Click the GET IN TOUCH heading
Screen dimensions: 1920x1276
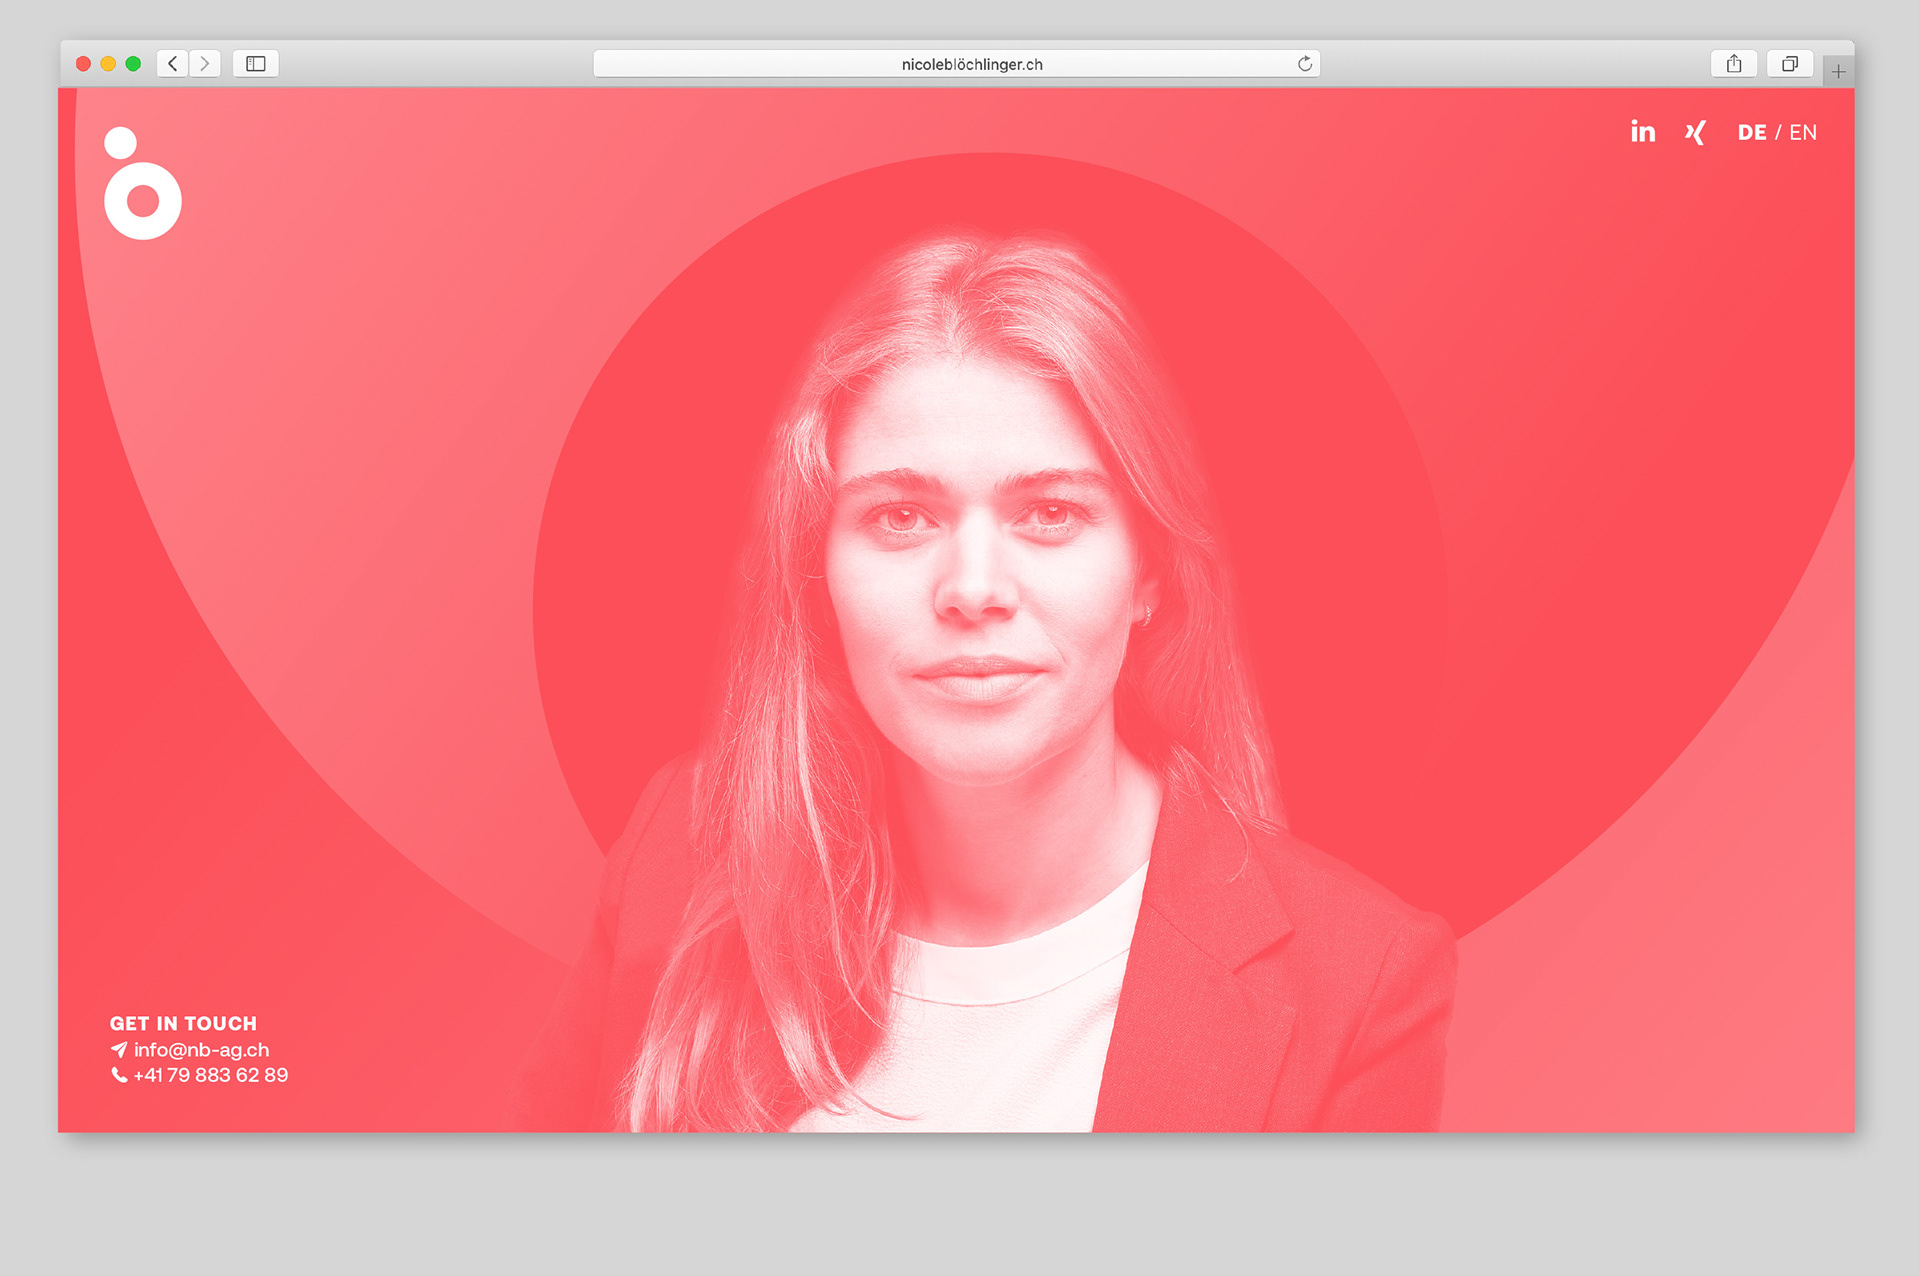[x=183, y=1023]
